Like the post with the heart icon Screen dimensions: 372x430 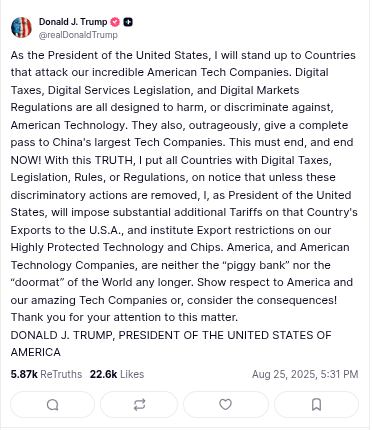(x=226, y=405)
